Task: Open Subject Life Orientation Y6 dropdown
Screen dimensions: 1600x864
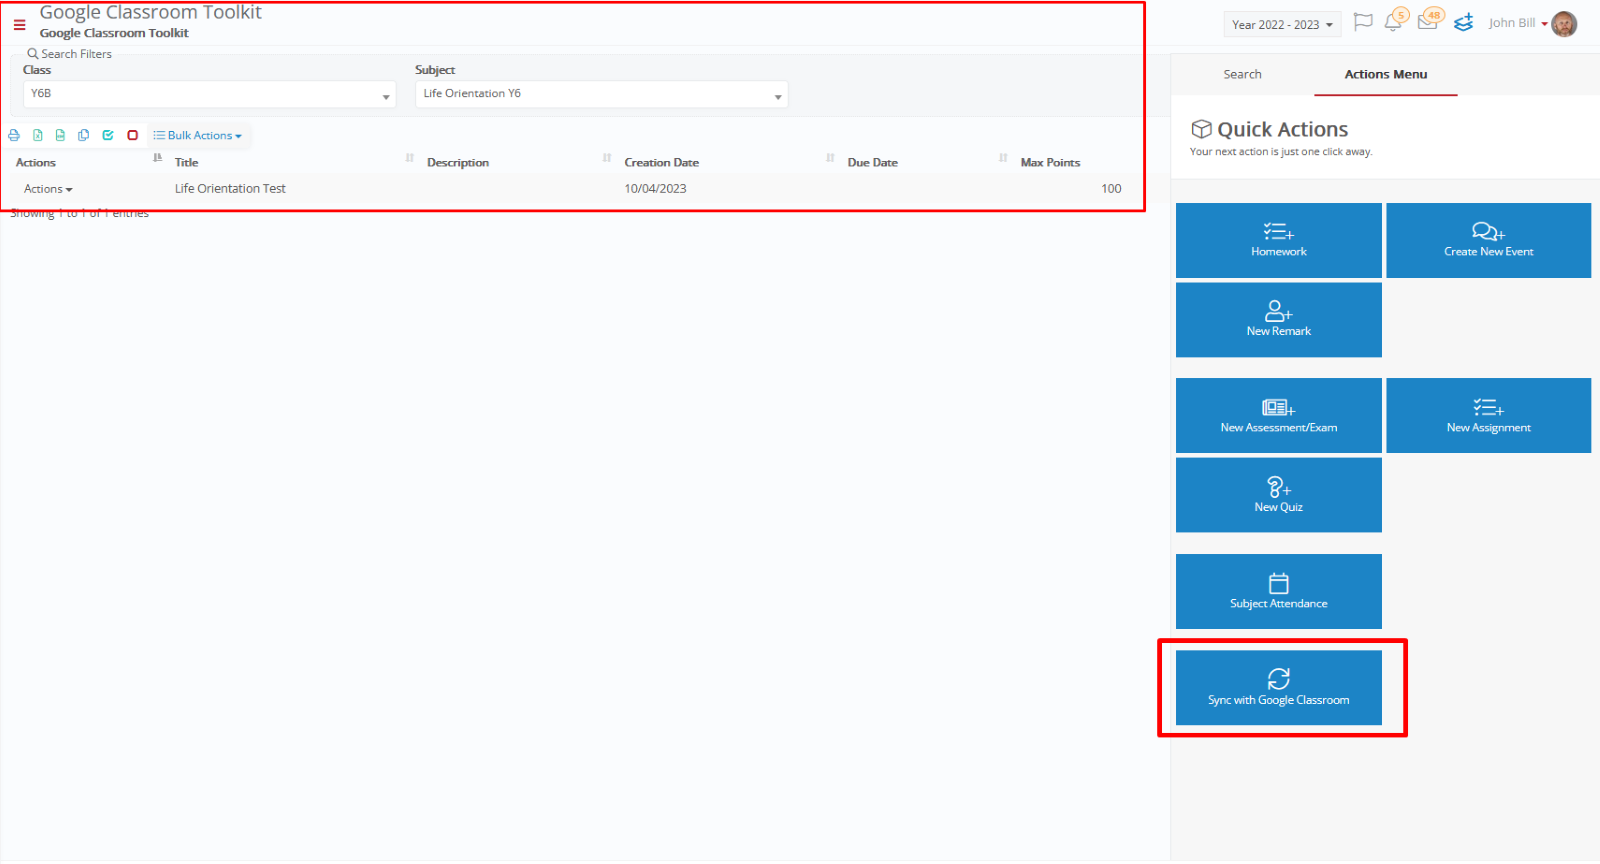Action: click(601, 94)
